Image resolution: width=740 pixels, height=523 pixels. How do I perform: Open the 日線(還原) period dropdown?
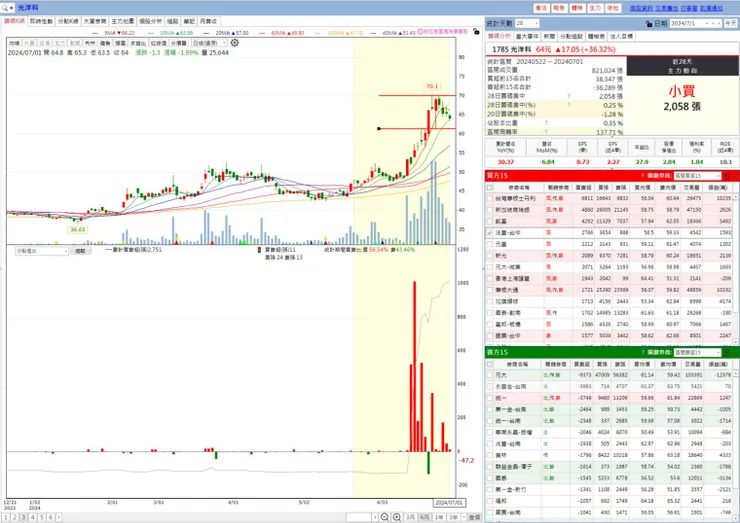click(x=209, y=43)
